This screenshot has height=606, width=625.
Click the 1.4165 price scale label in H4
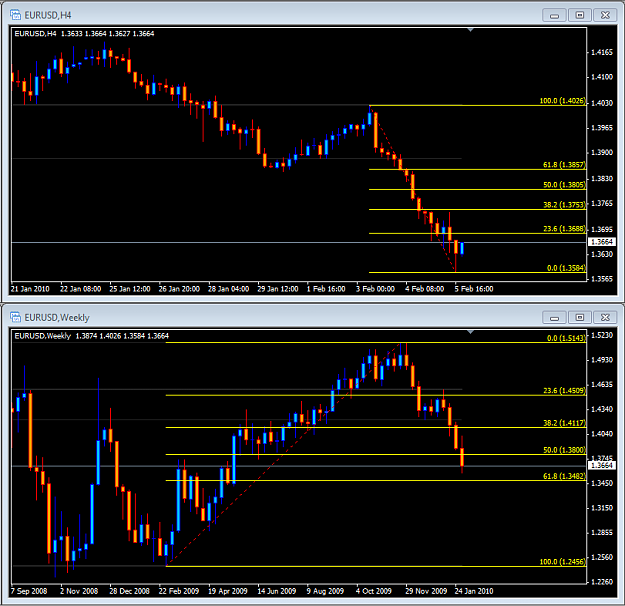[602, 52]
